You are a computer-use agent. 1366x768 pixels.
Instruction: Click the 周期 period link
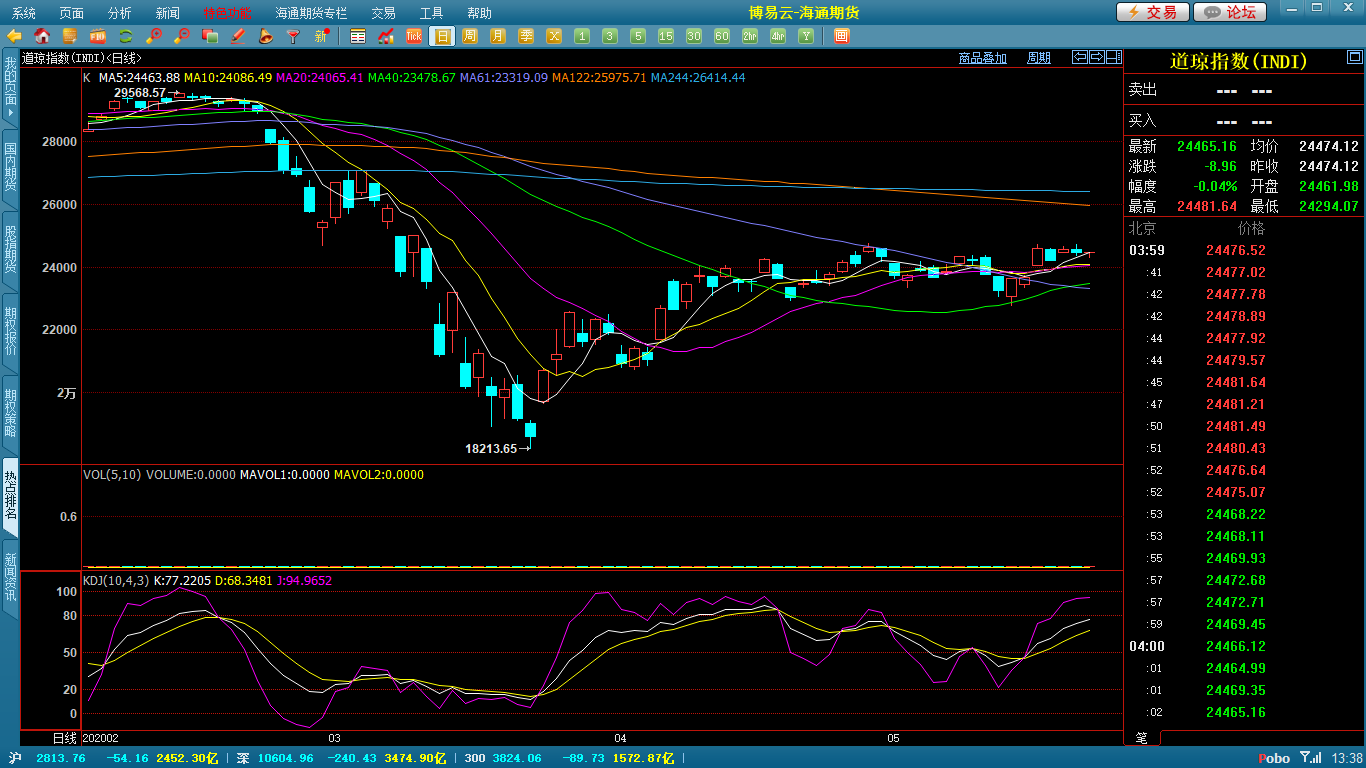1039,58
